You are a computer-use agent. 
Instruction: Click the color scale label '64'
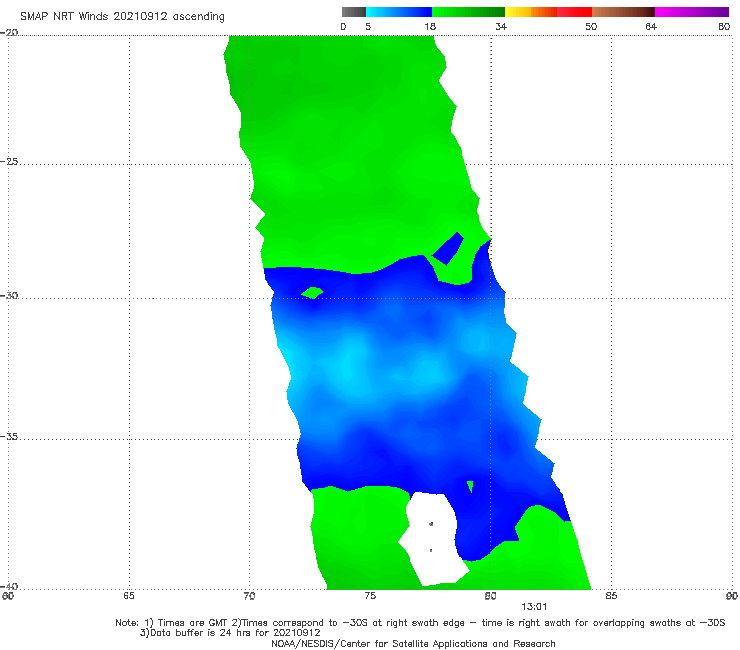point(651,27)
